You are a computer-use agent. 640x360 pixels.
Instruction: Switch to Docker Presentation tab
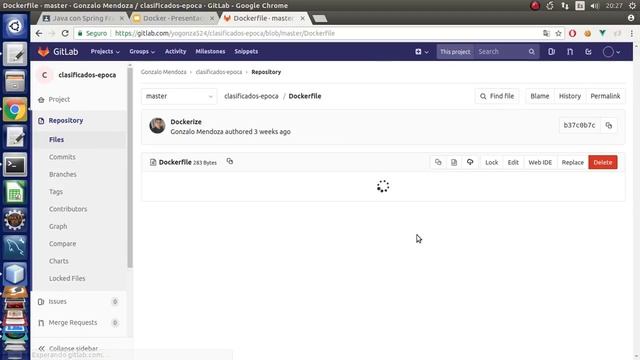tap(173, 18)
